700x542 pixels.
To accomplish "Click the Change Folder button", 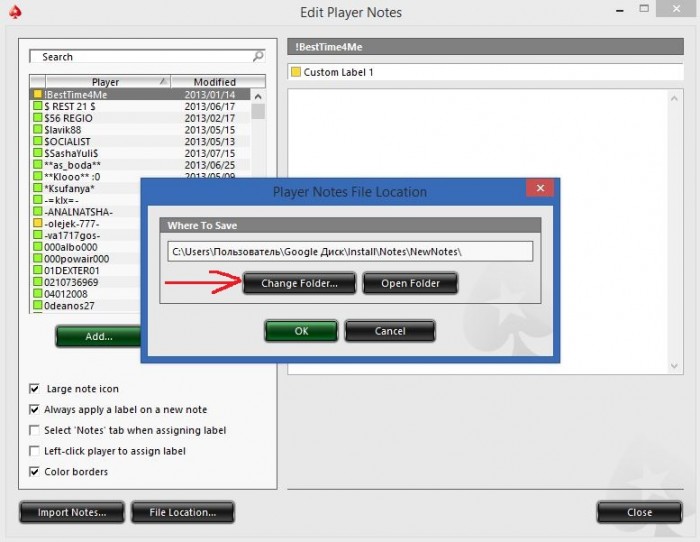I will [299, 283].
